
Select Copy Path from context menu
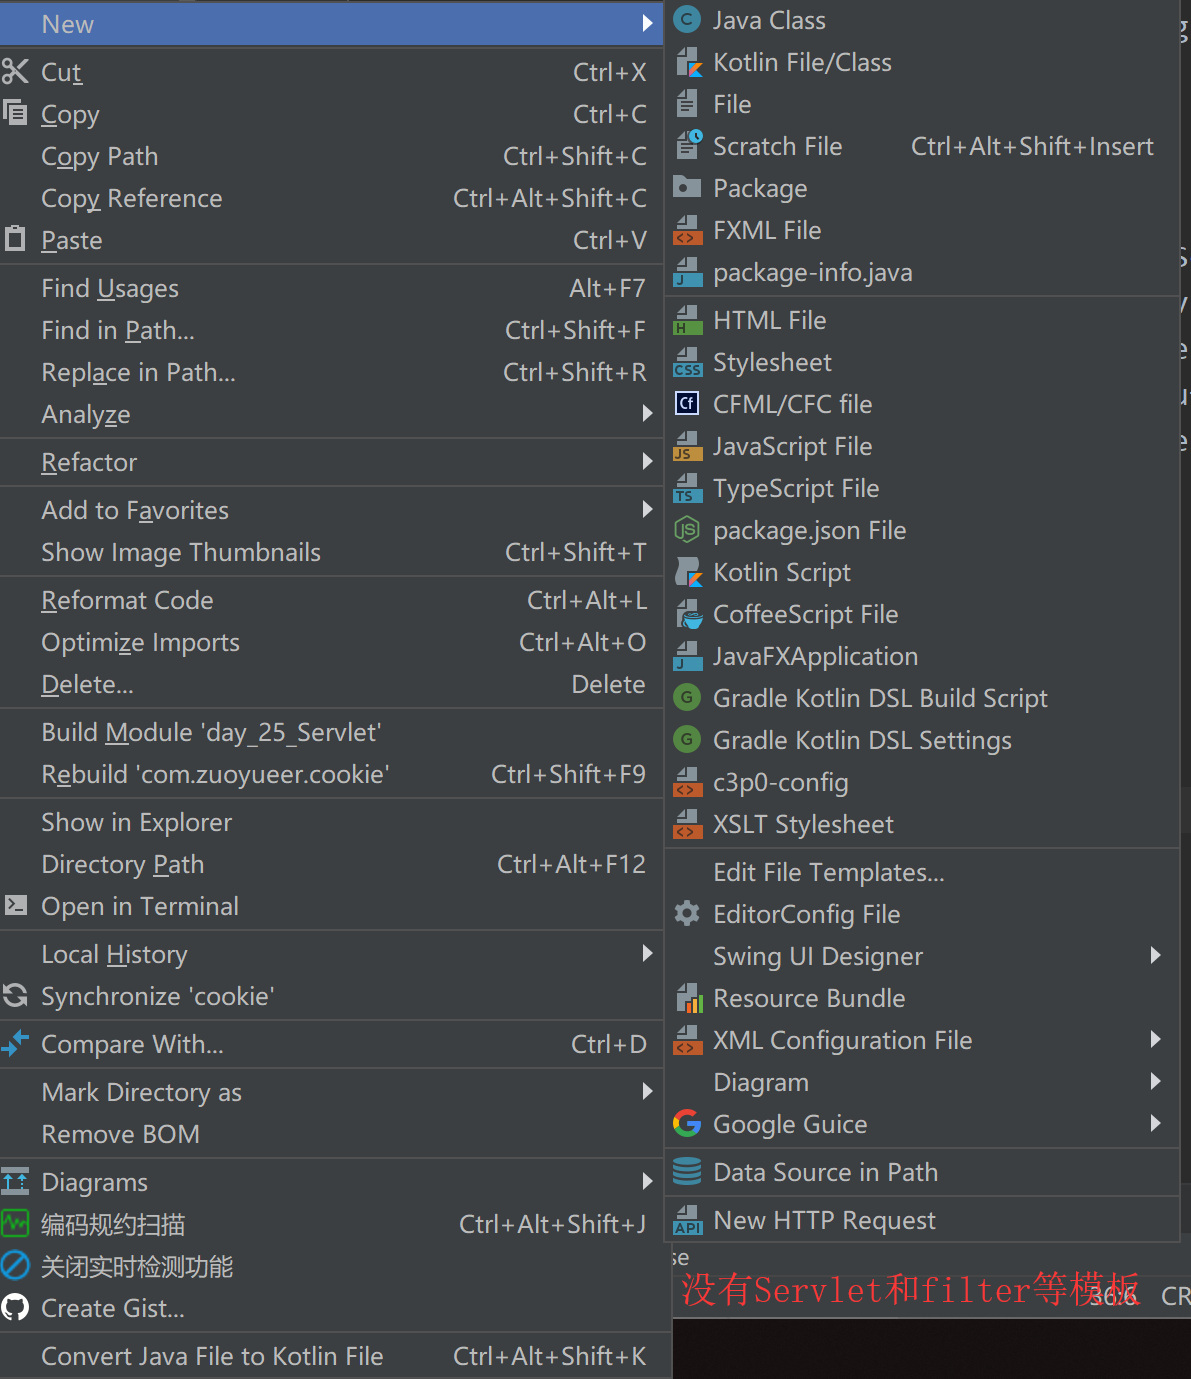tap(331, 156)
